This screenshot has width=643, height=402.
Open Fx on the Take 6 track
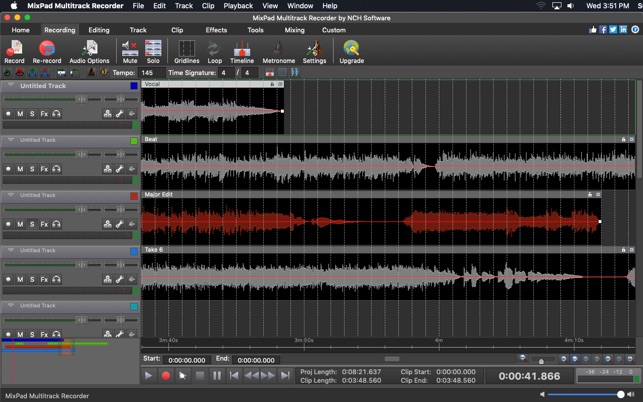tap(44, 279)
